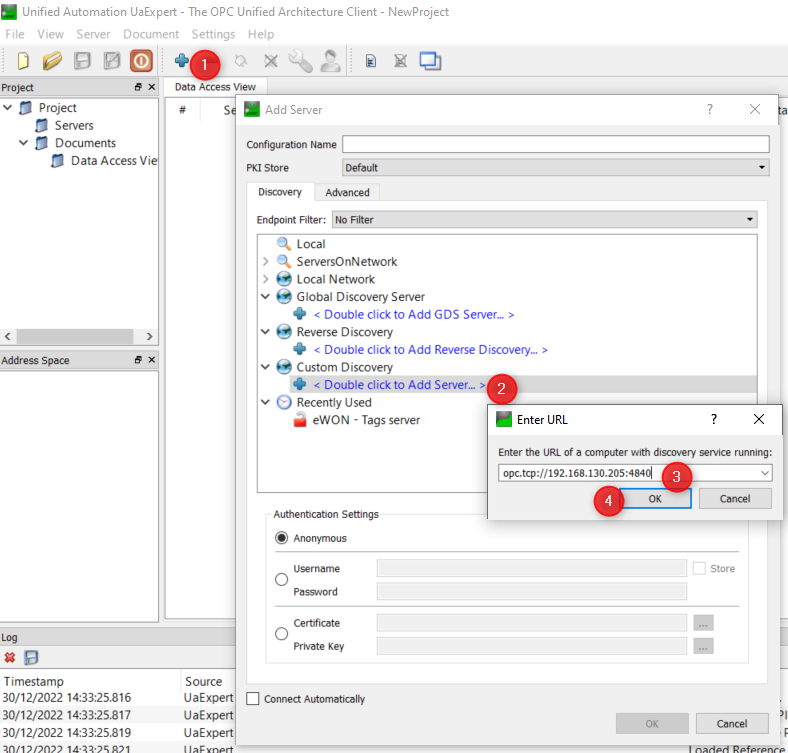Select Username/Password authentication radio button
Image resolution: width=788 pixels, height=753 pixels.
tap(281, 580)
